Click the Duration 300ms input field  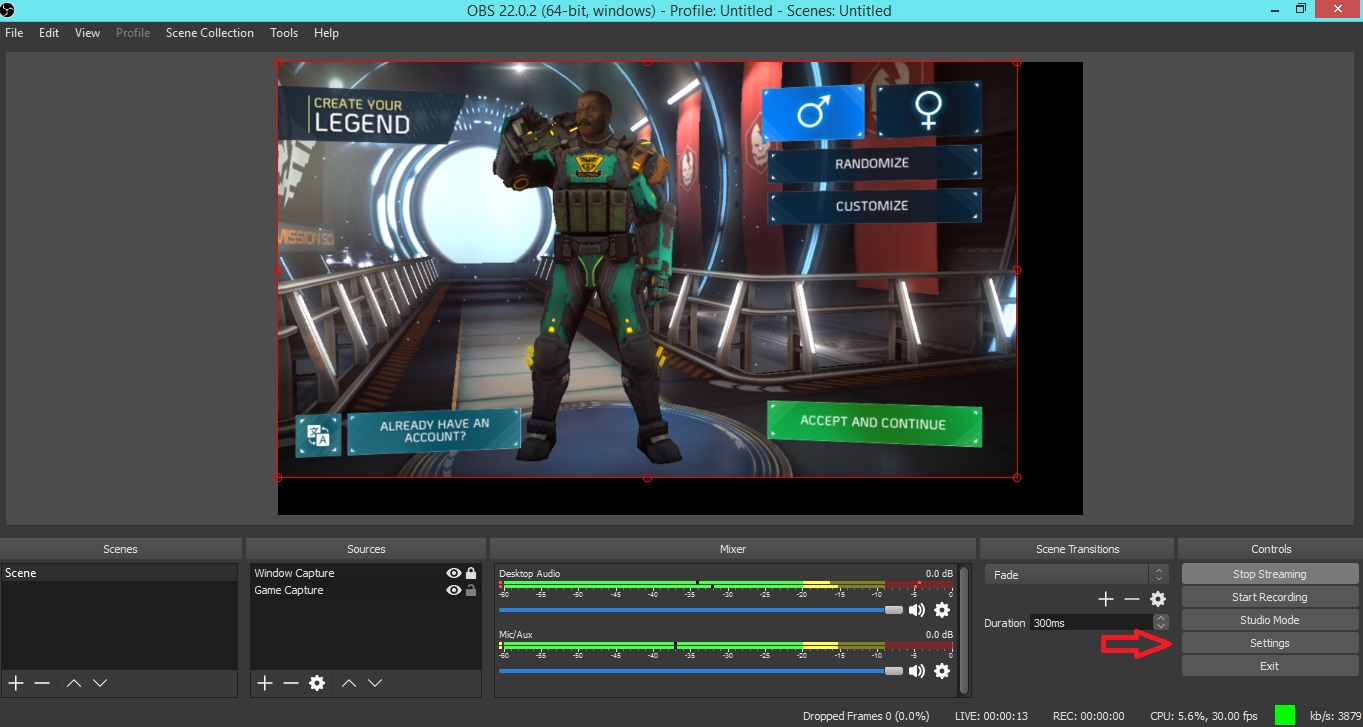[1091, 623]
